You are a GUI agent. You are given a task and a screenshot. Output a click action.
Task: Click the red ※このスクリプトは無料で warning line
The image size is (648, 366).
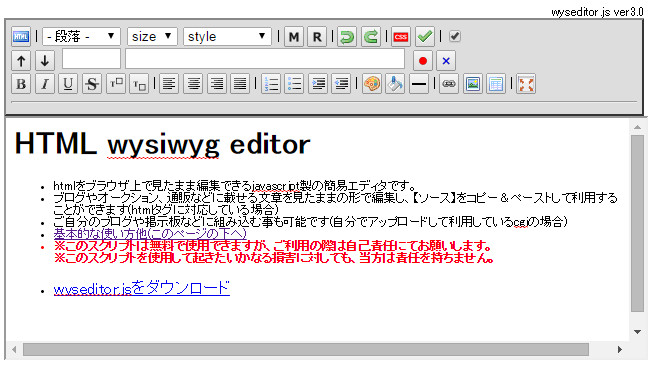(272, 246)
